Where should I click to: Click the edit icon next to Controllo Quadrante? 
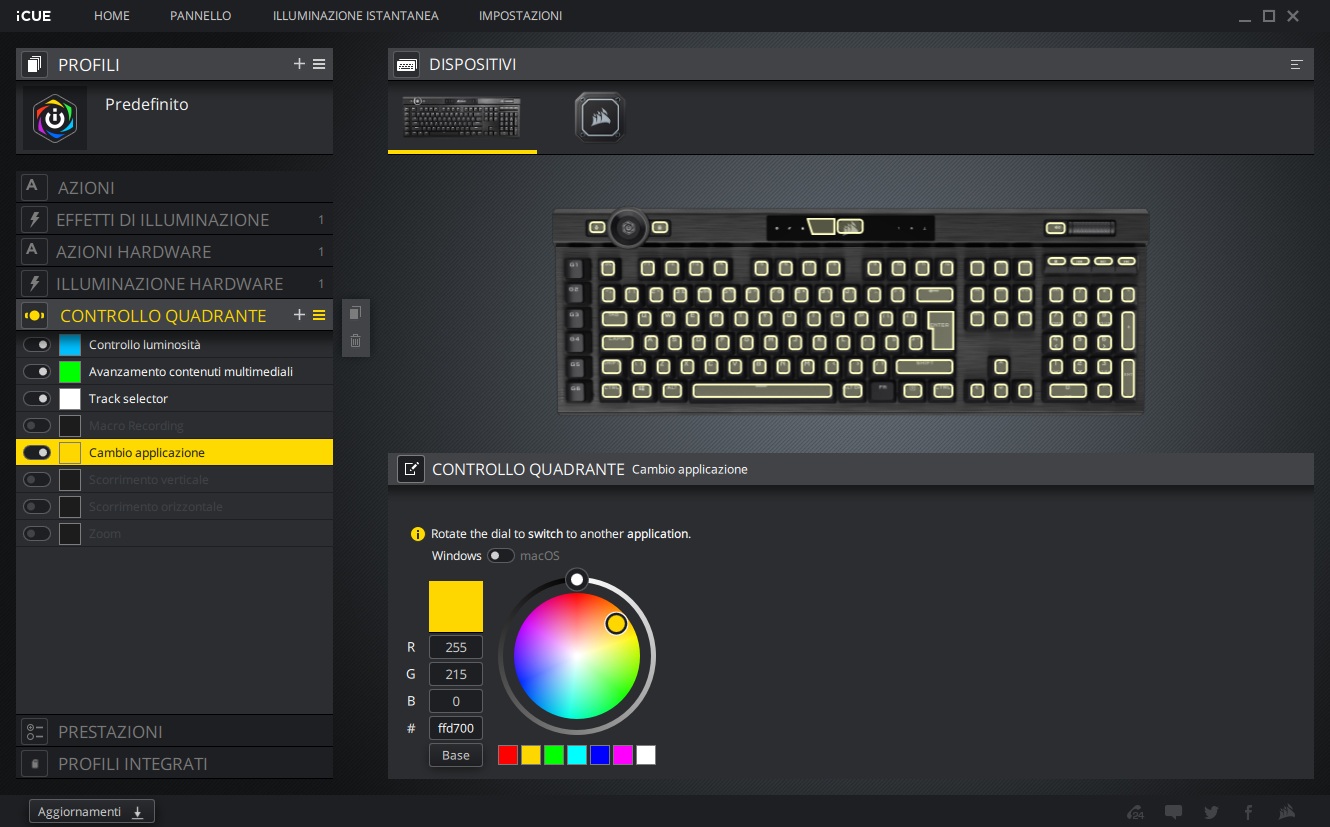point(410,469)
